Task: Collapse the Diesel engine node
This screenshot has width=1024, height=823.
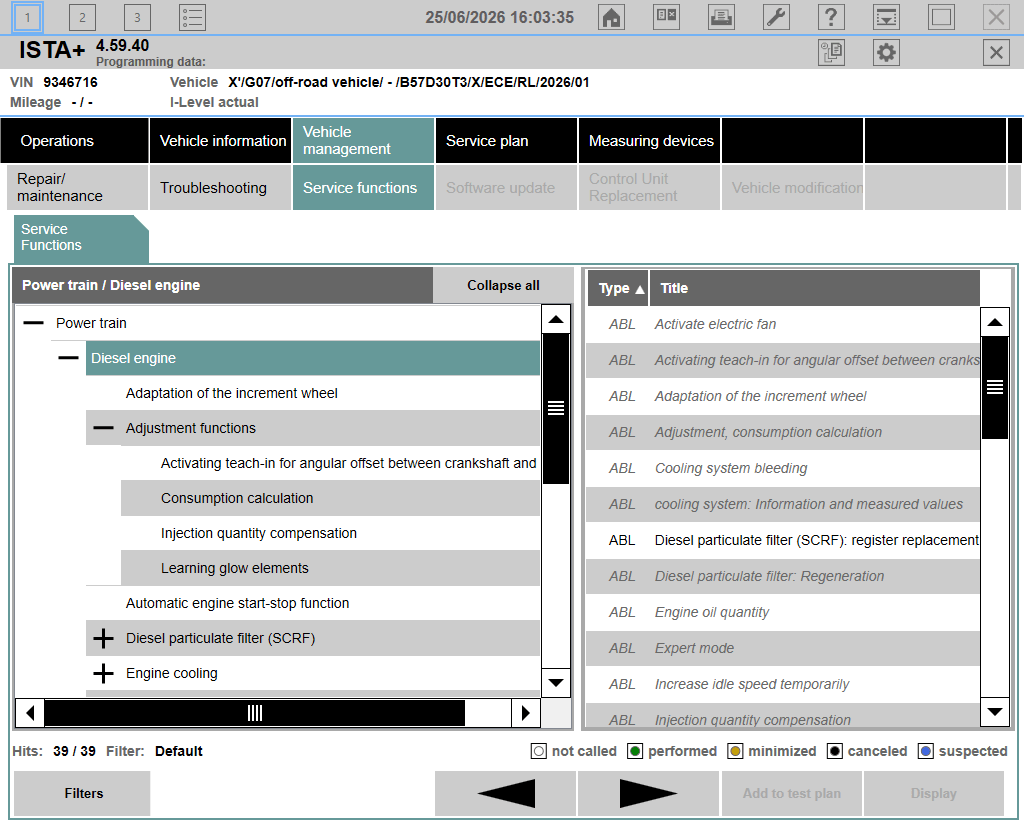Action: [68, 358]
